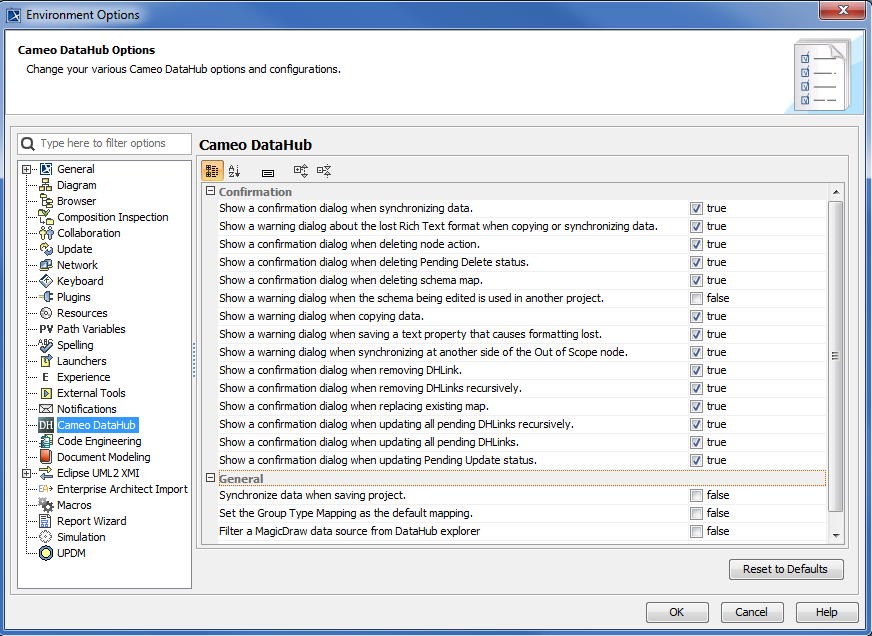The height and width of the screenshot is (636, 872).
Task: Click the Alphabetical sort toolbar icon
Action: (235, 171)
